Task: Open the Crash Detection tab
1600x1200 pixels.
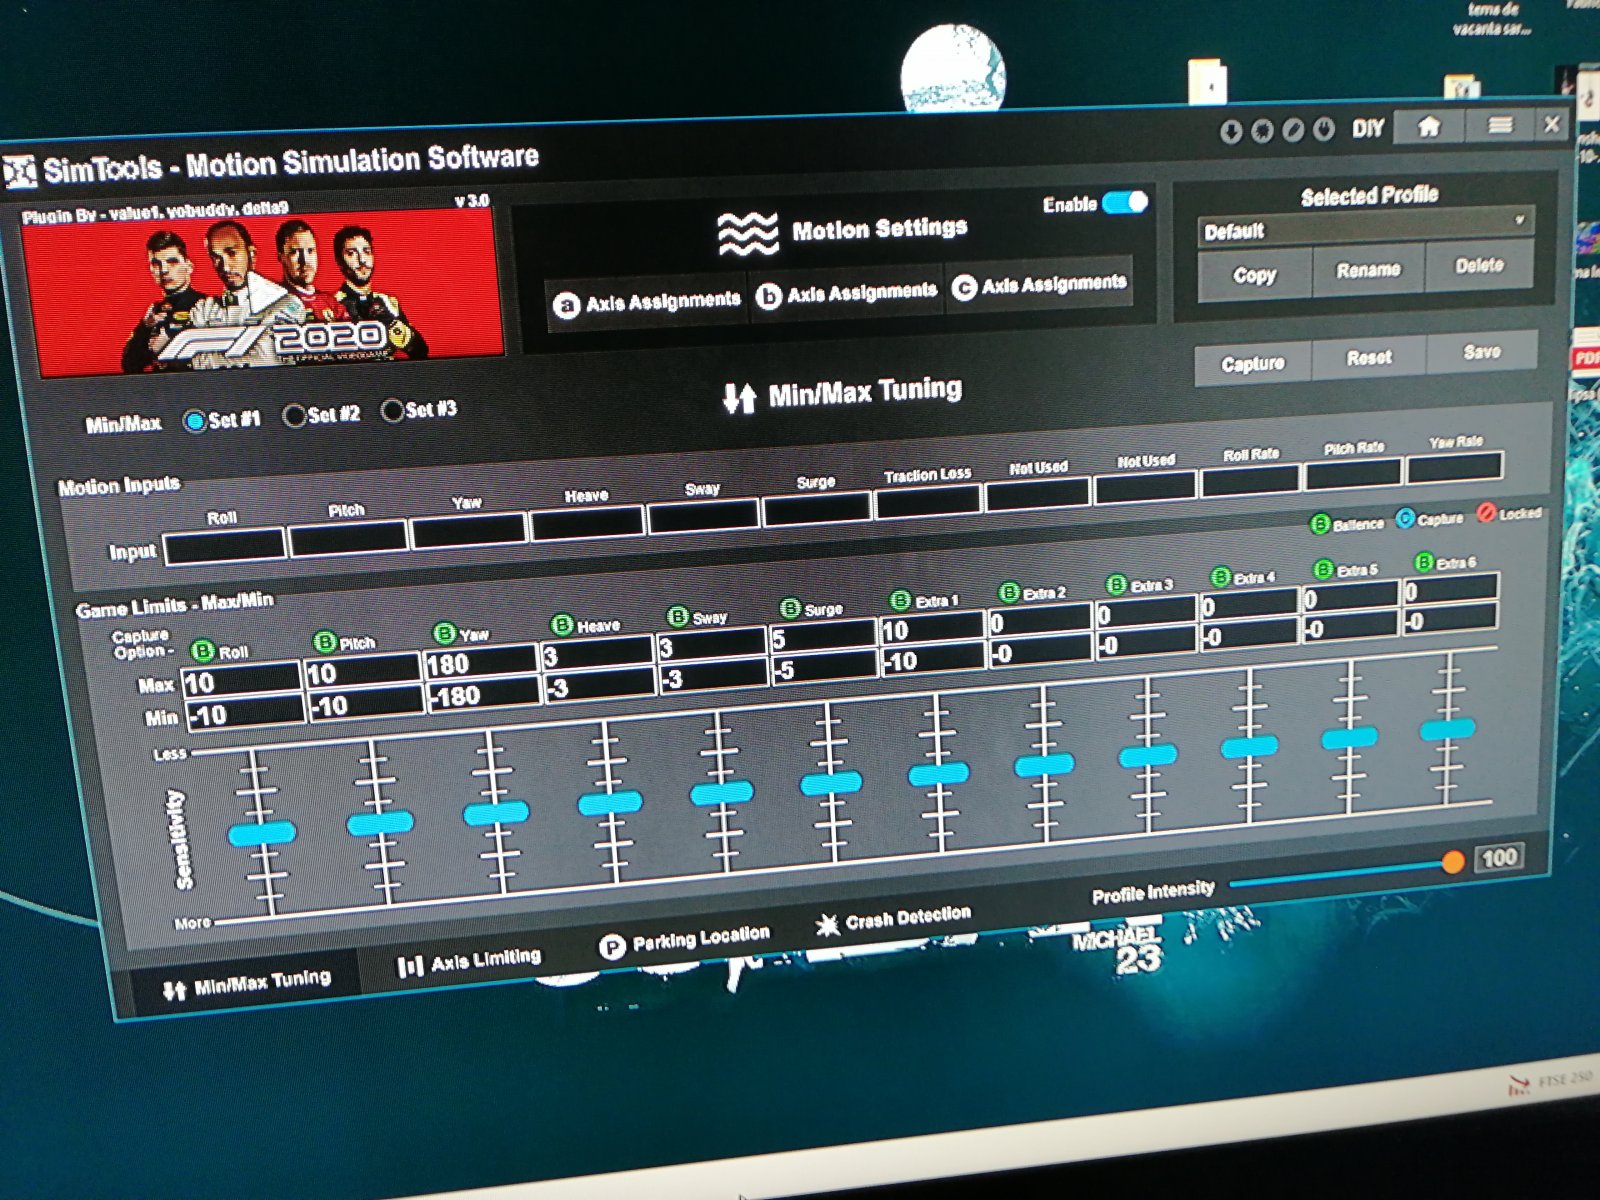Action: (894, 919)
